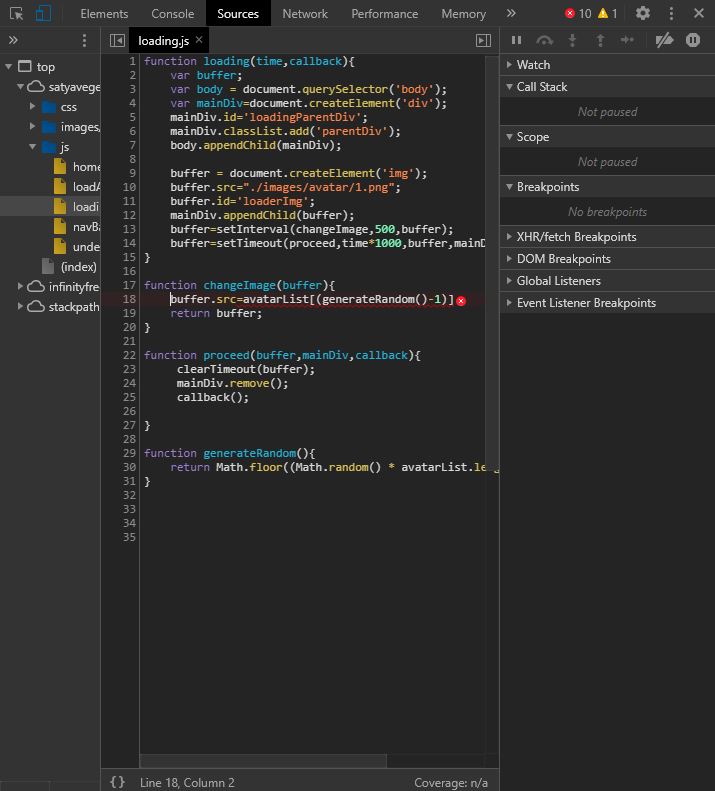Close the DevTools panel
The image size is (715, 791).
click(698, 13)
